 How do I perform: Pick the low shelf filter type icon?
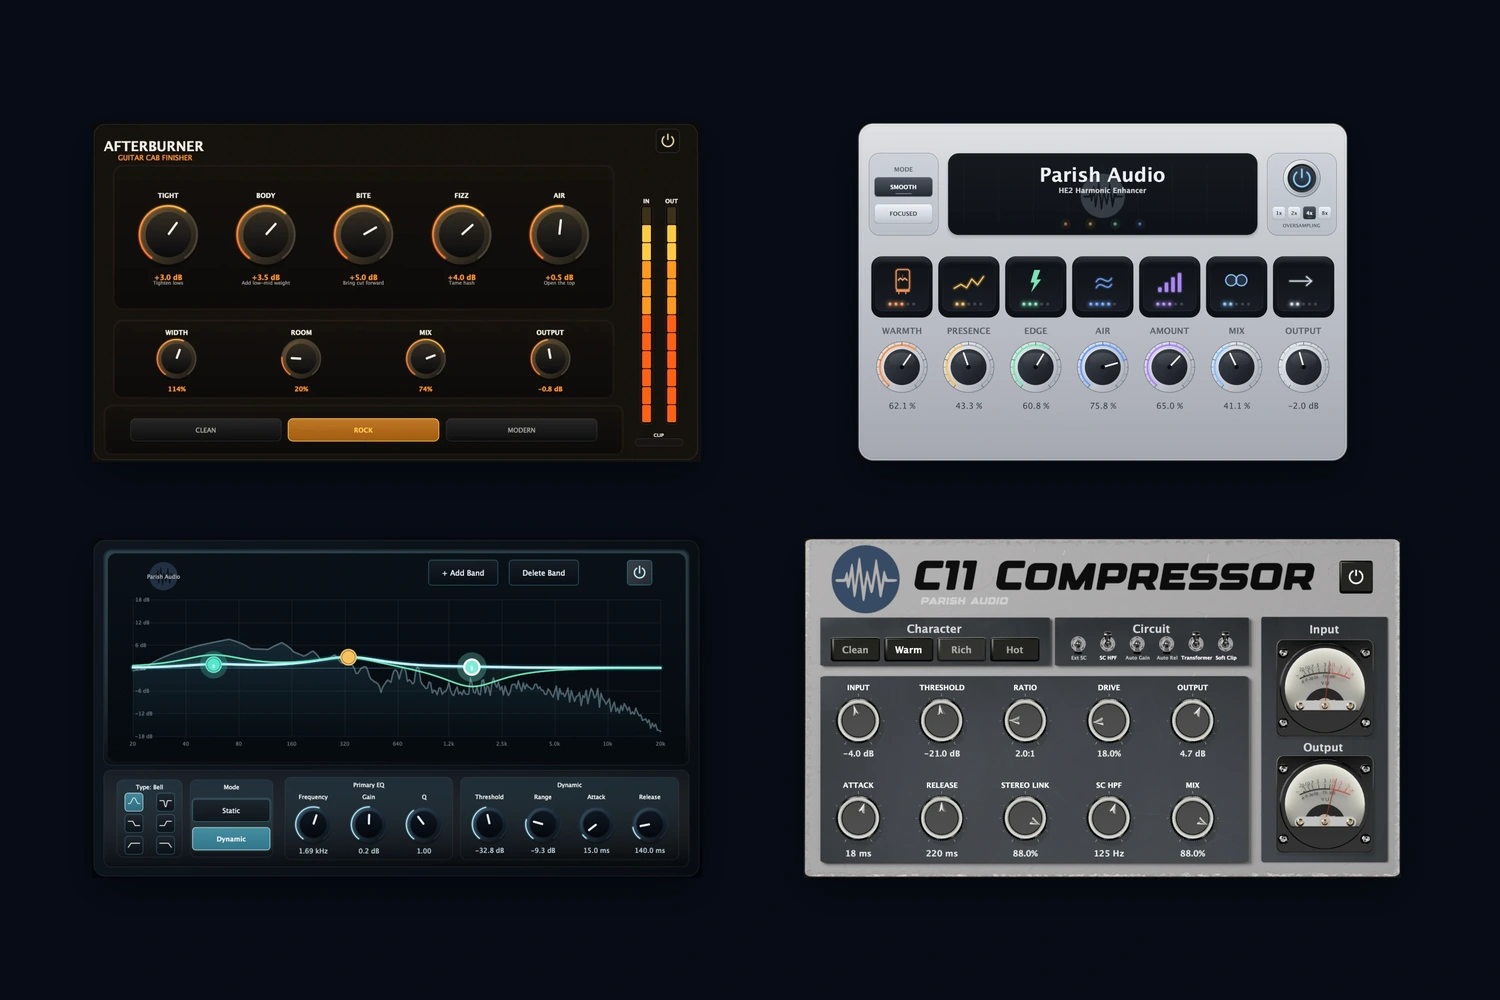click(x=134, y=824)
